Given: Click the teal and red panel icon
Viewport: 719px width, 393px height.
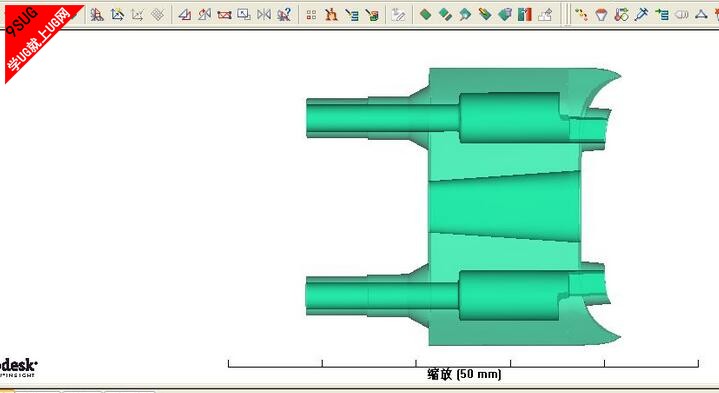Looking at the screenshot, I should [x=525, y=15].
